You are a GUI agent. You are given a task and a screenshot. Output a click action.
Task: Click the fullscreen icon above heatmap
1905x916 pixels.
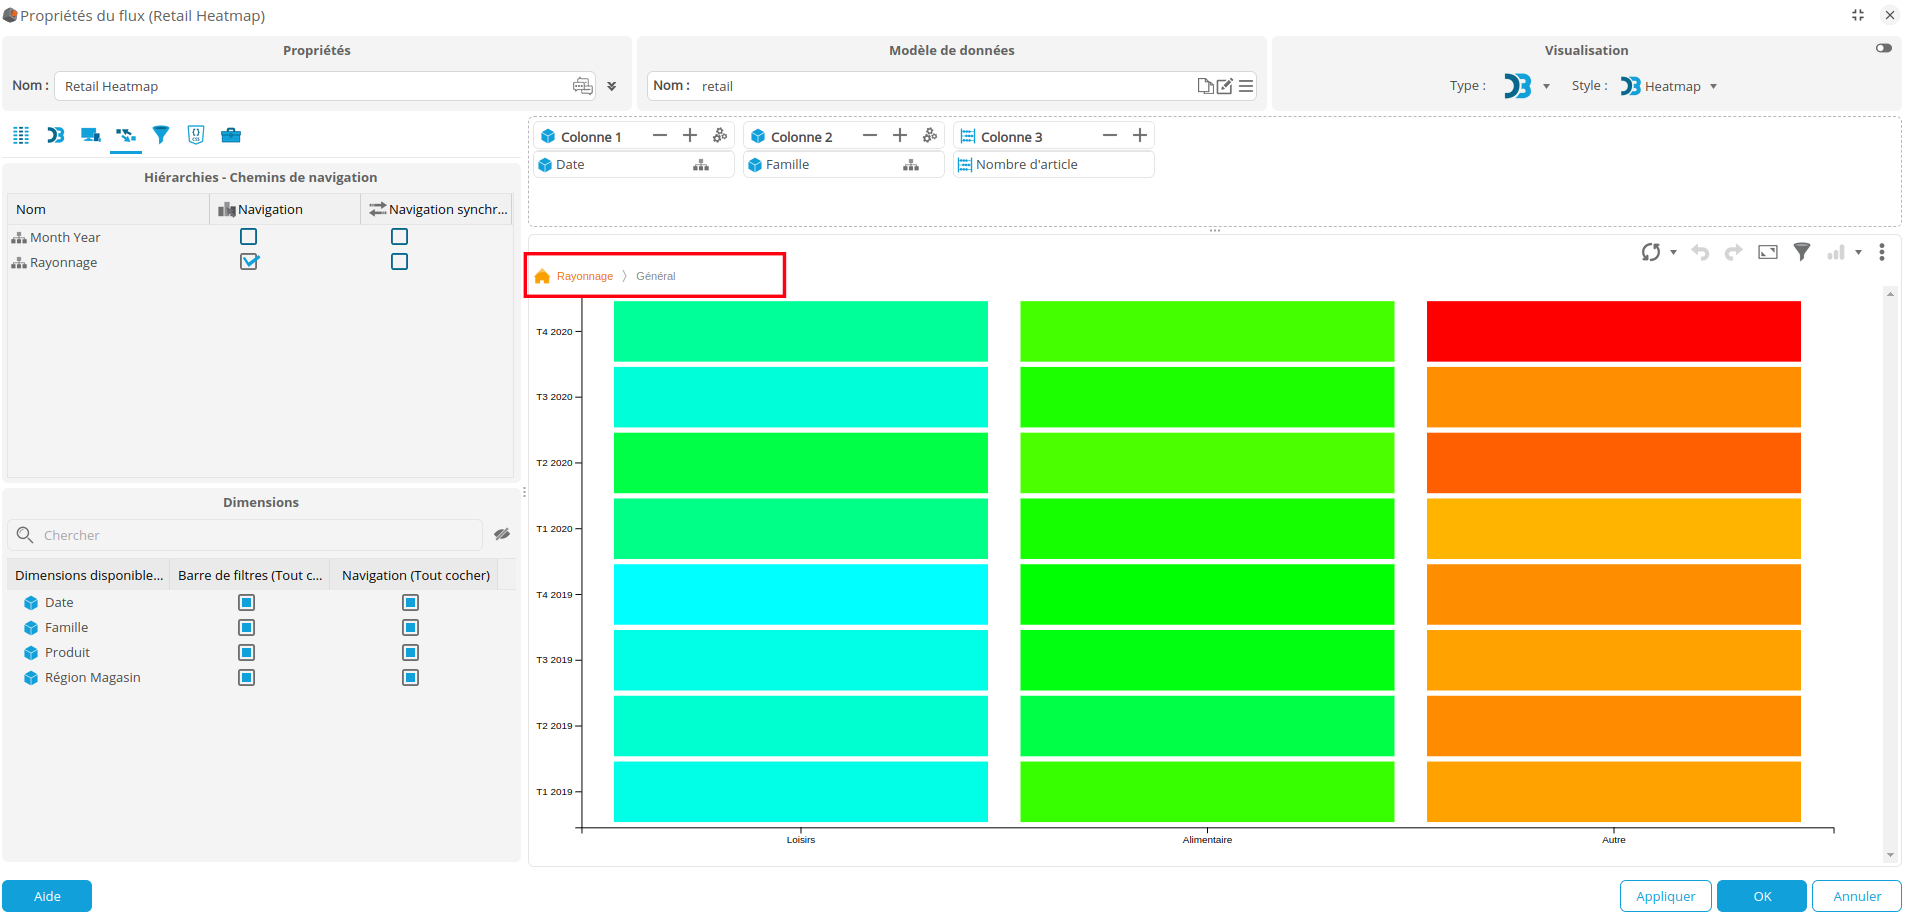click(1768, 252)
